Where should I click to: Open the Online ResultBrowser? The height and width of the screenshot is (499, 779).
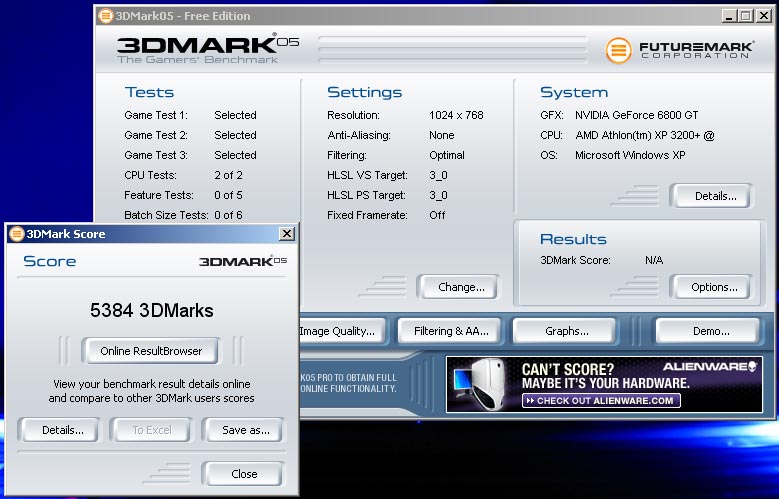tap(151, 351)
